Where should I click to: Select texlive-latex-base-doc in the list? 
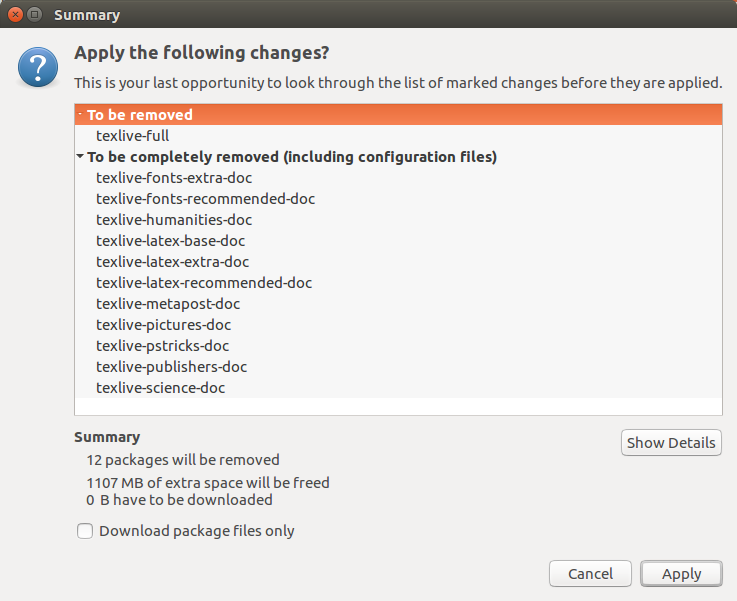(x=170, y=241)
